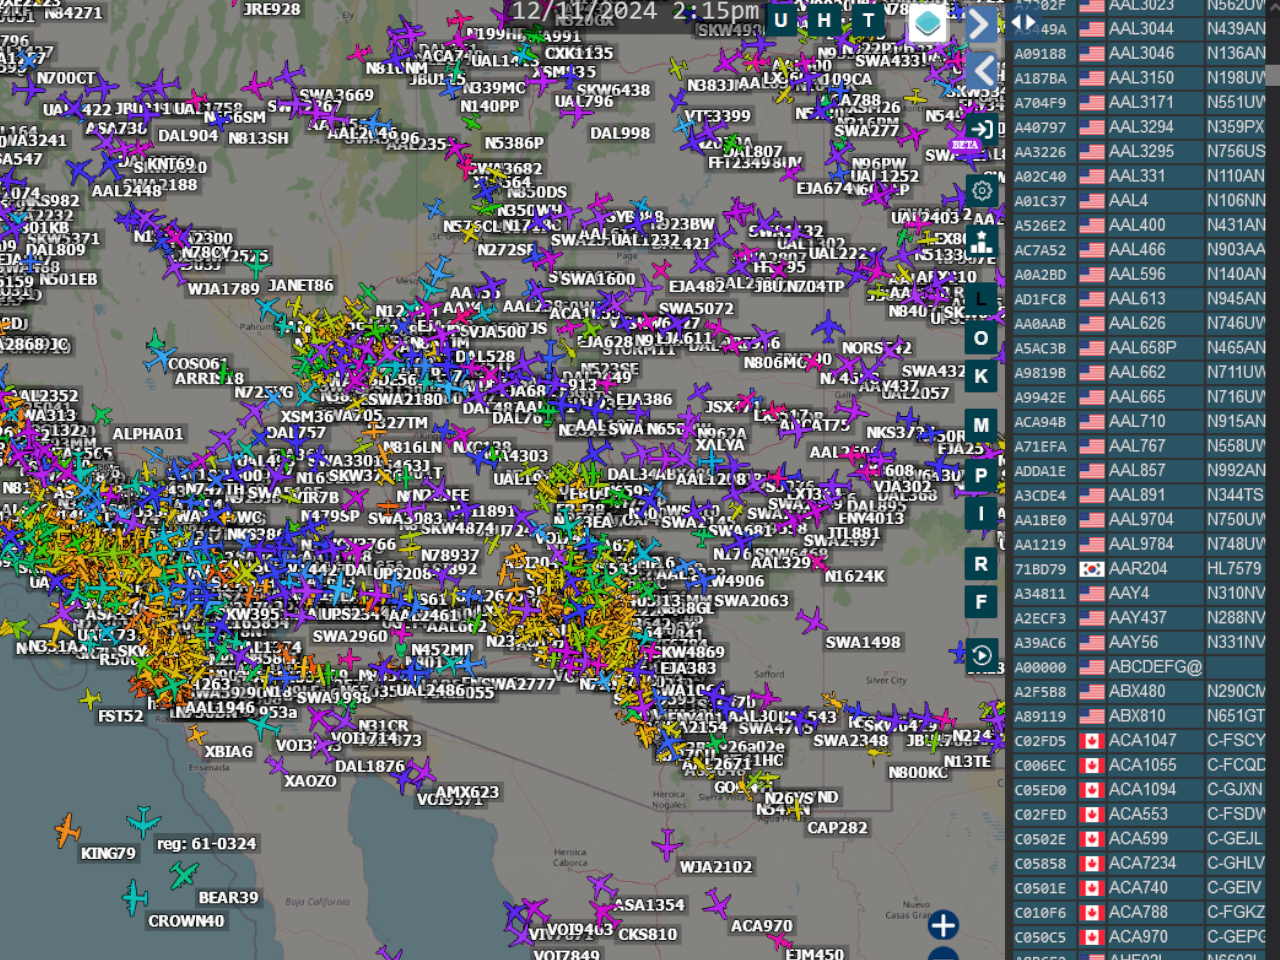The width and height of the screenshot is (1280, 960).
Task: Toggle multiselect with the M button
Action: [x=981, y=425]
